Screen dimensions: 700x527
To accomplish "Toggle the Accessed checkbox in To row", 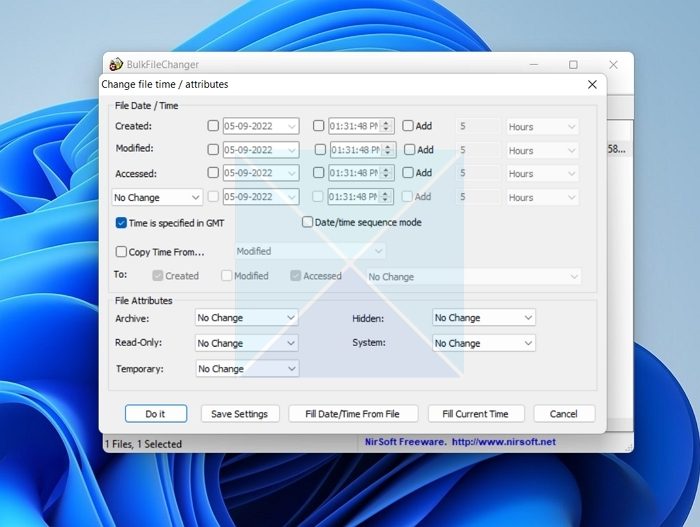I will pos(295,276).
